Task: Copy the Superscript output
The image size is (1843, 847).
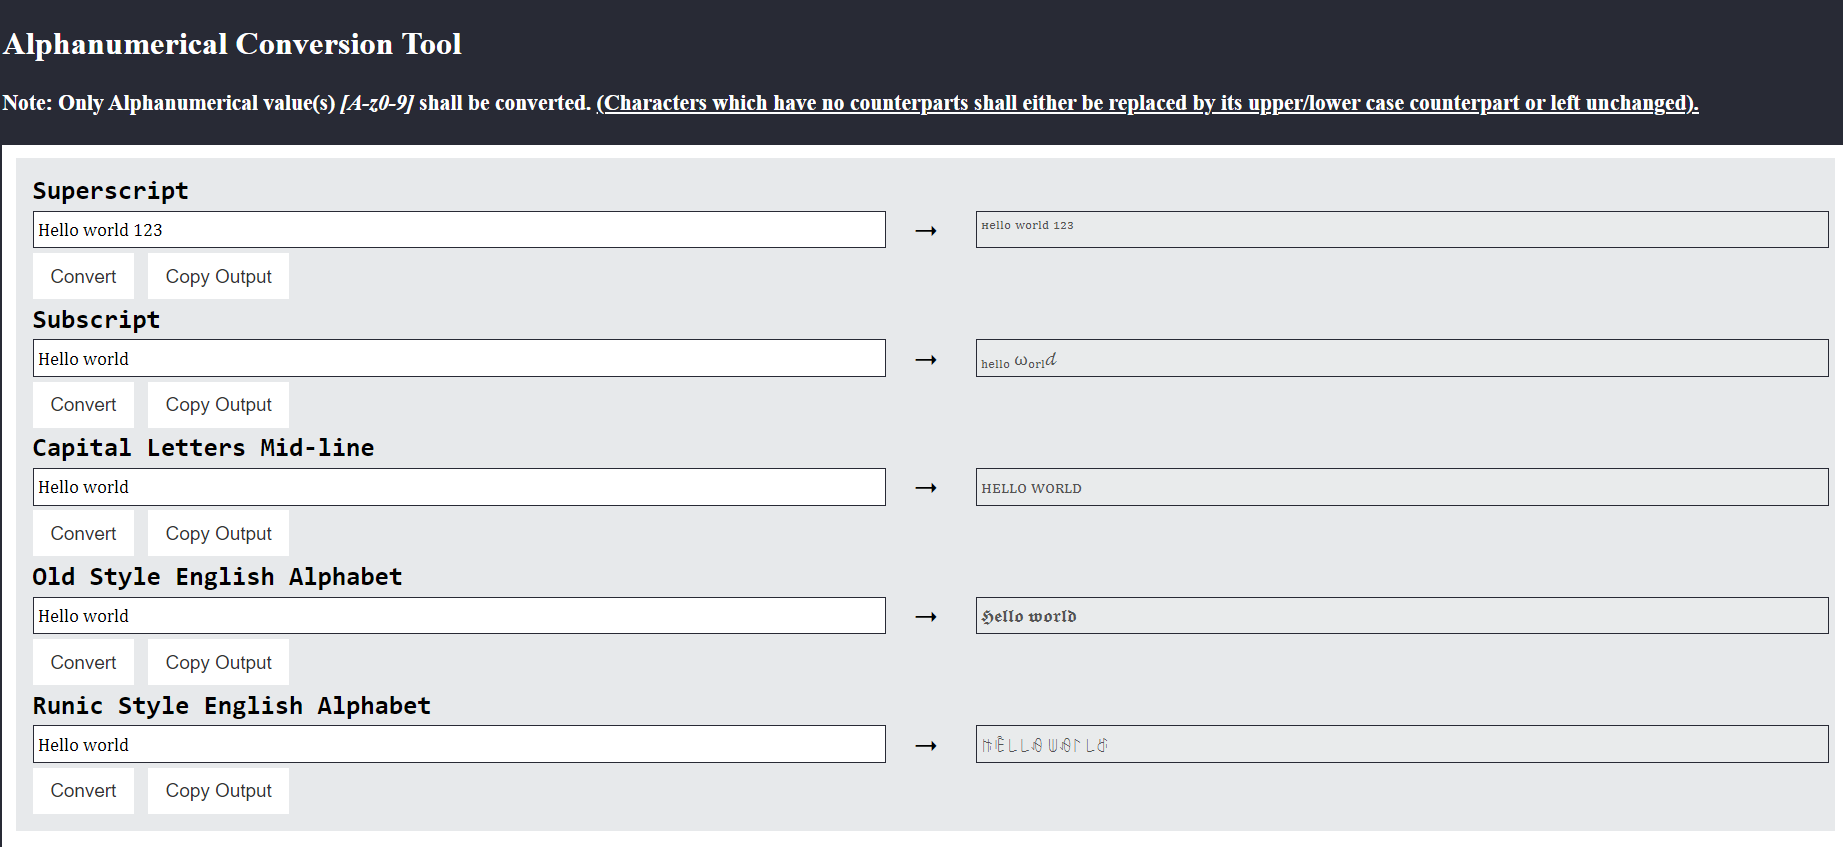Action: tap(218, 276)
